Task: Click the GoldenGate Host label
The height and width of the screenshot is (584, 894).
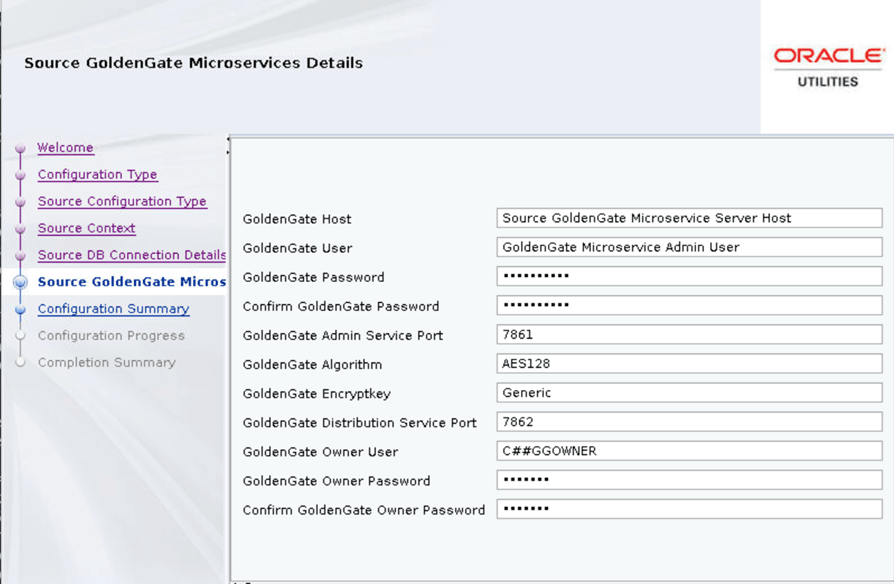Action: point(297,219)
